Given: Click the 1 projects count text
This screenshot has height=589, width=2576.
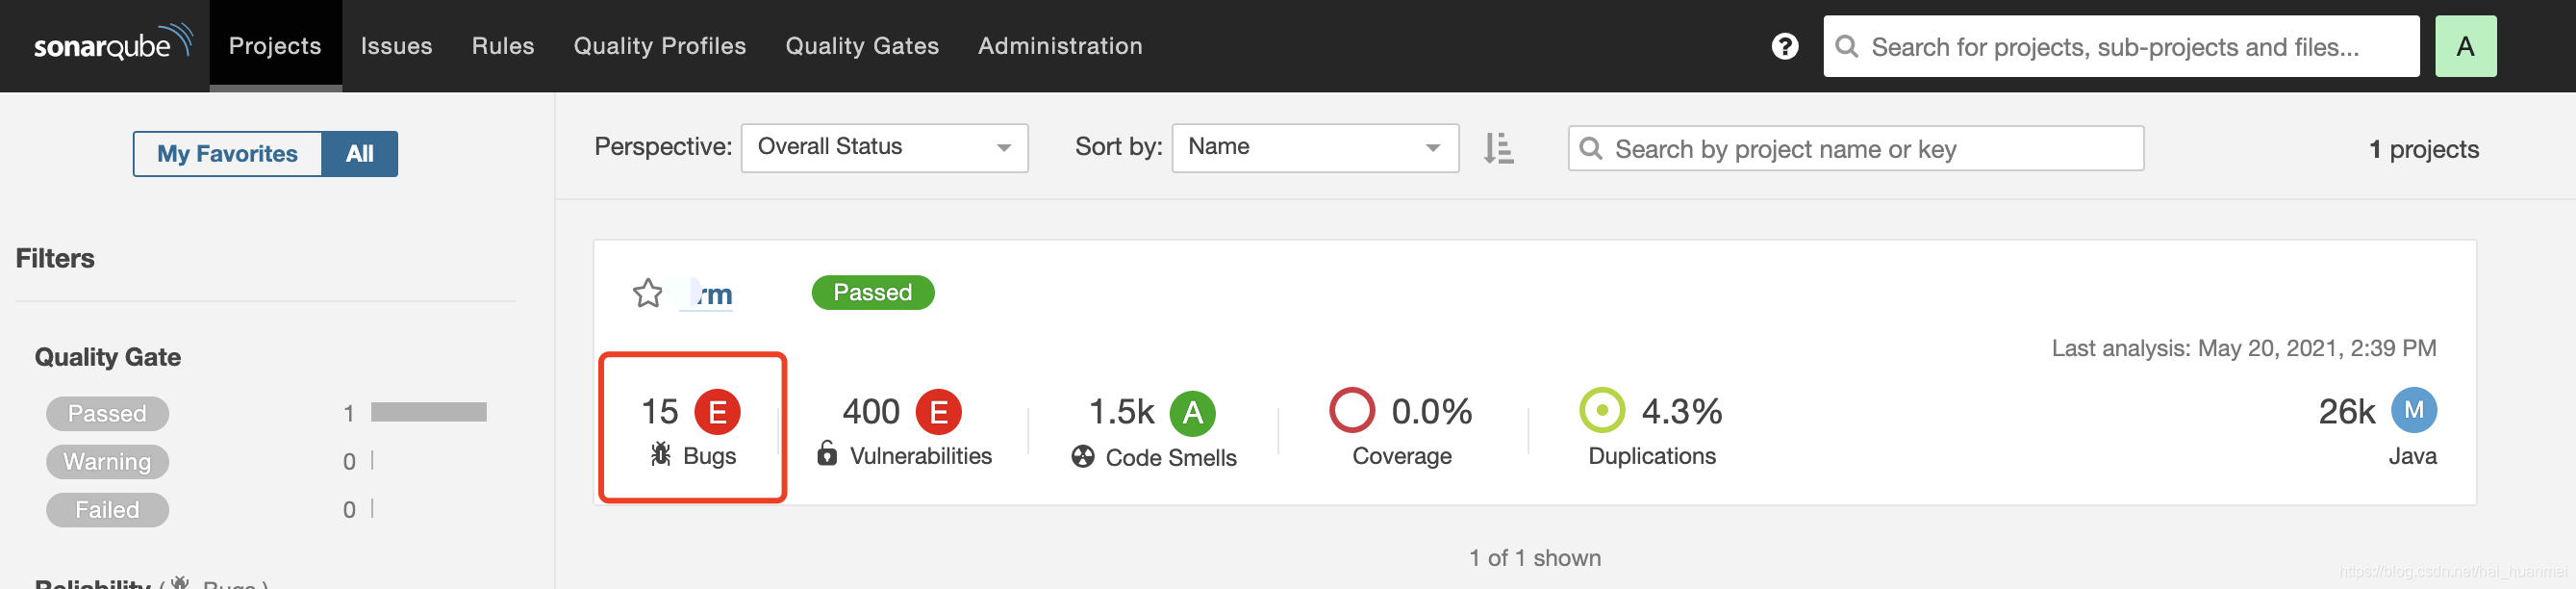Looking at the screenshot, I should click(2423, 149).
